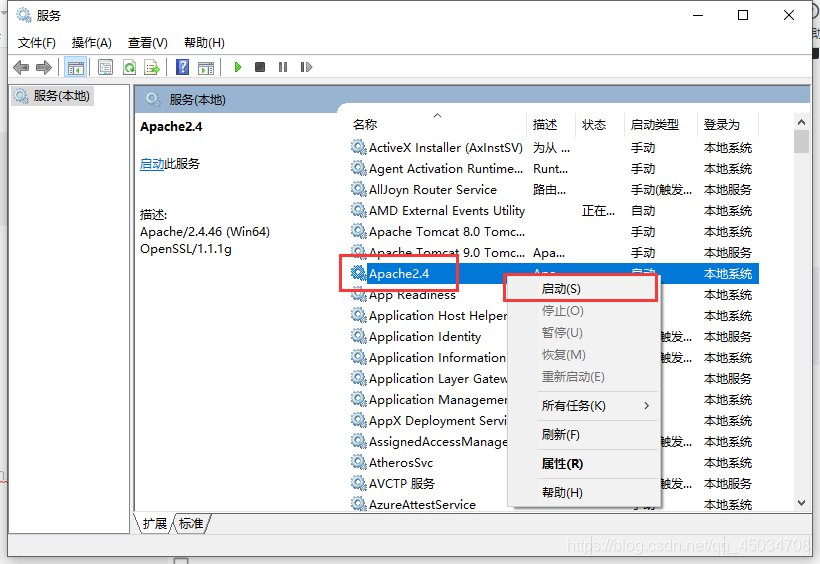820x564 pixels.
Task: Select the AssignedAccessManager service
Action: click(438, 442)
